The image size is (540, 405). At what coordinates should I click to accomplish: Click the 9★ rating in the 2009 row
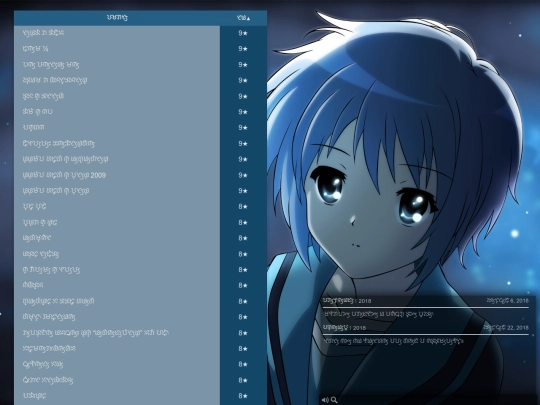coord(243,175)
